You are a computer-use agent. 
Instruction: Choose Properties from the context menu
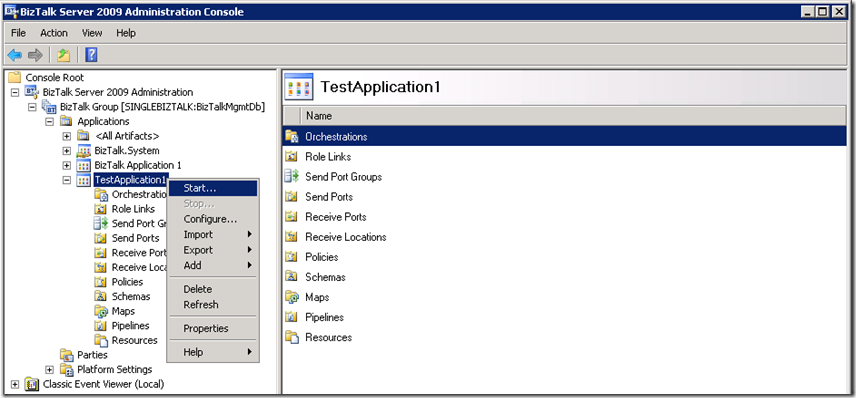point(213,329)
